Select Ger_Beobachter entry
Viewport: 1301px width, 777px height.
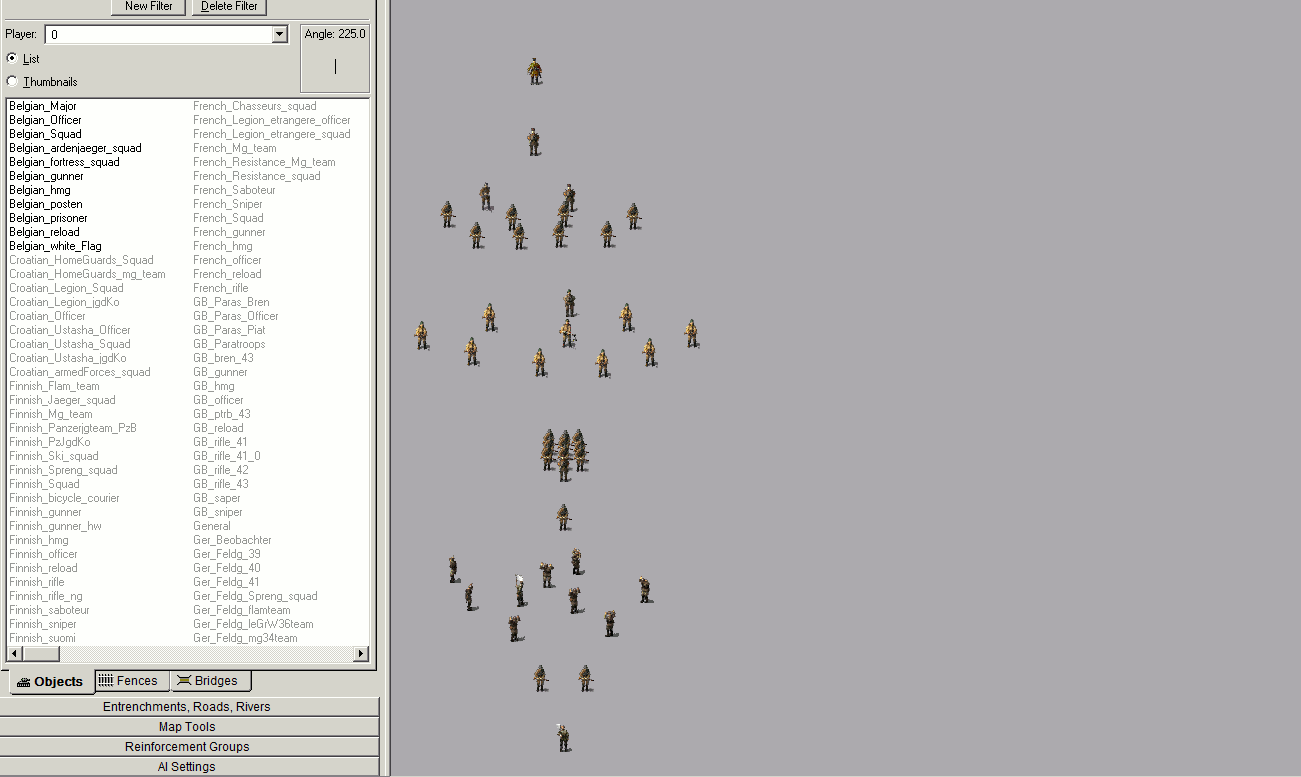pyautogui.click(x=232, y=540)
